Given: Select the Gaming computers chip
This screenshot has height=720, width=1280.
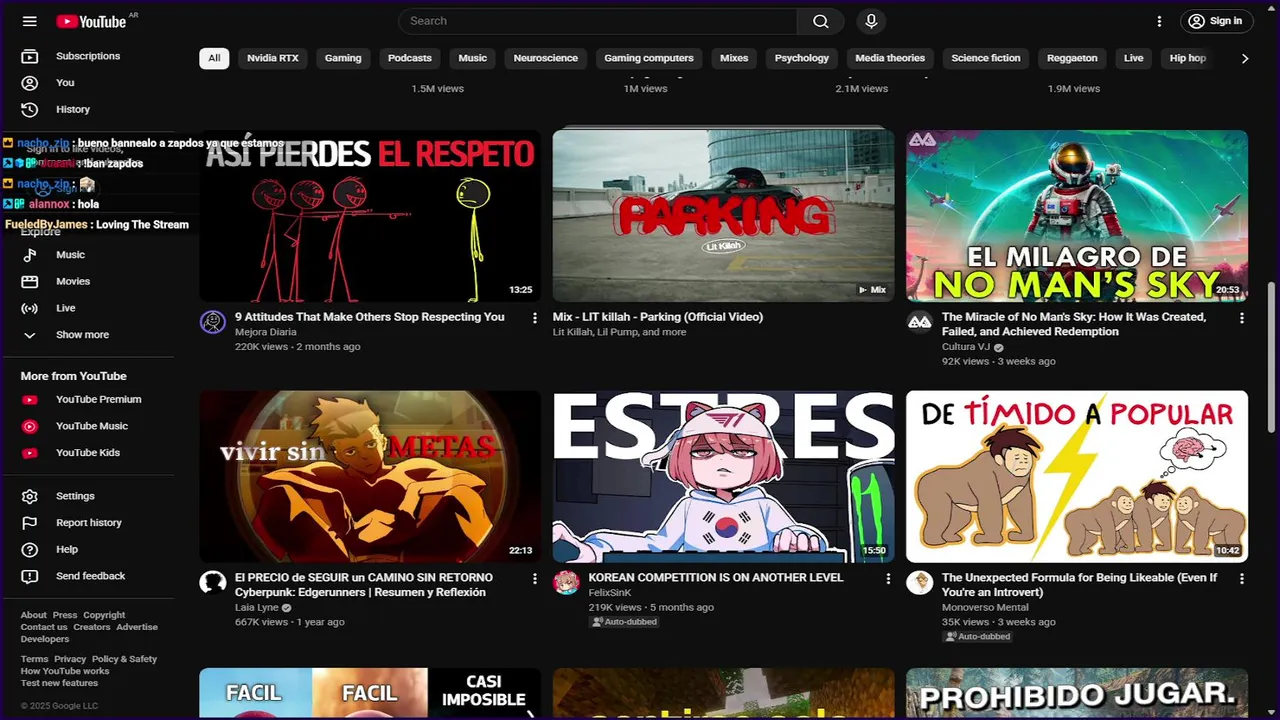Looking at the screenshot, I should (649, 58).
